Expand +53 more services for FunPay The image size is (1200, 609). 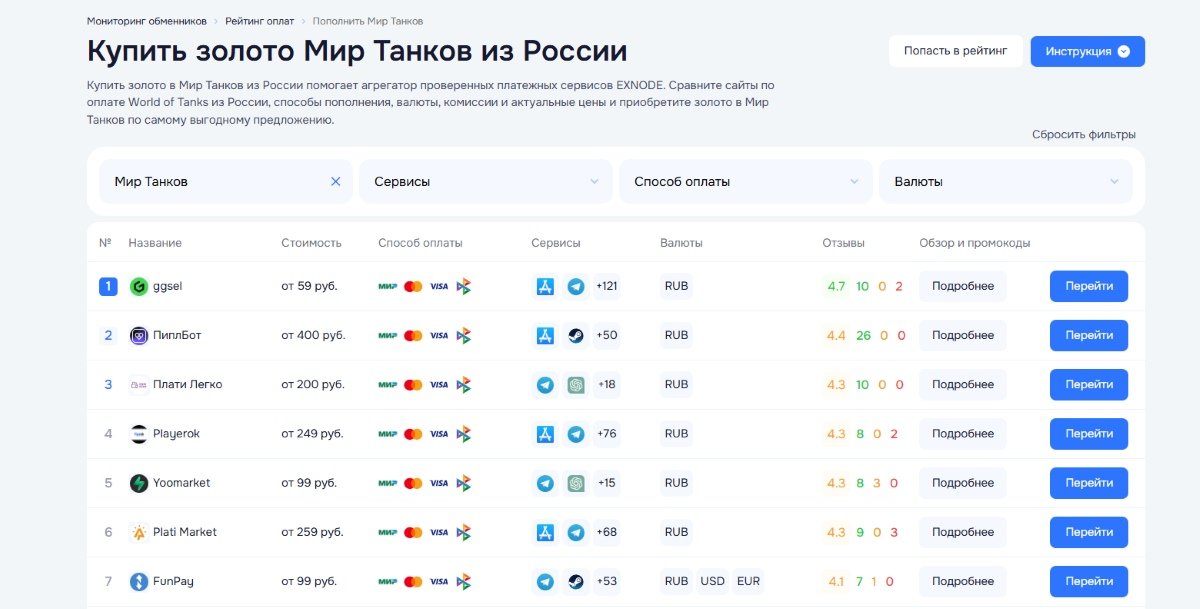pos(607,581)
